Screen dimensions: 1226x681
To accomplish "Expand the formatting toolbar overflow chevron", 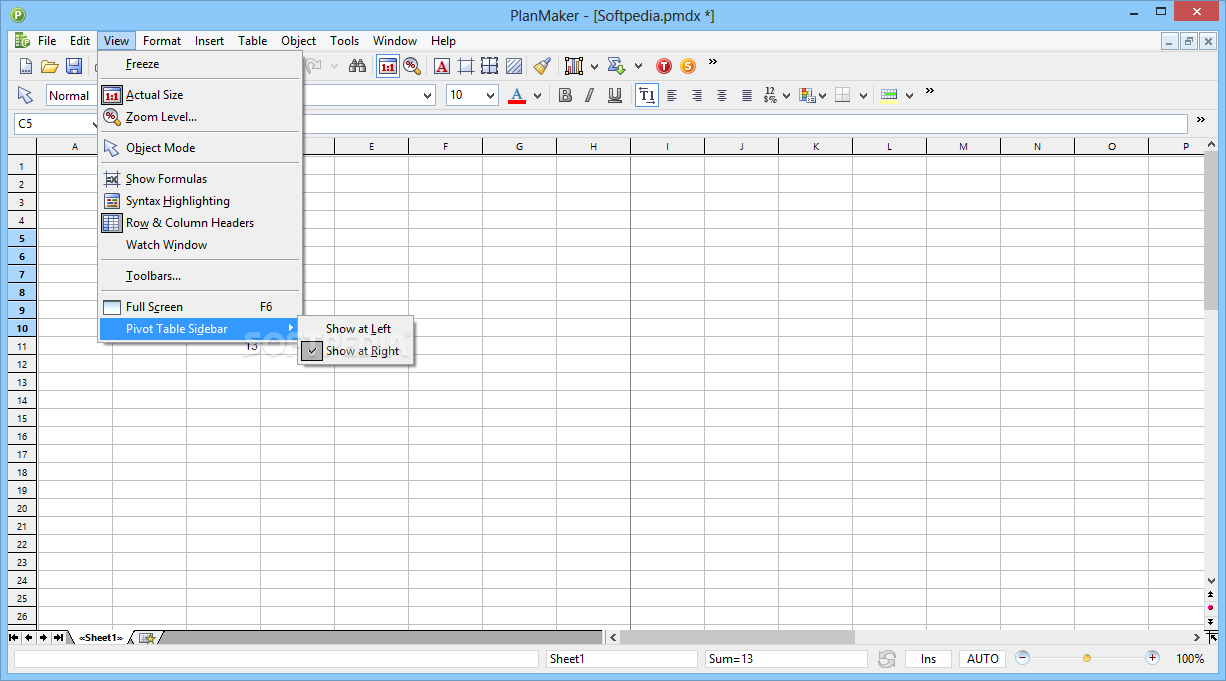I will (x=929, y=91).
